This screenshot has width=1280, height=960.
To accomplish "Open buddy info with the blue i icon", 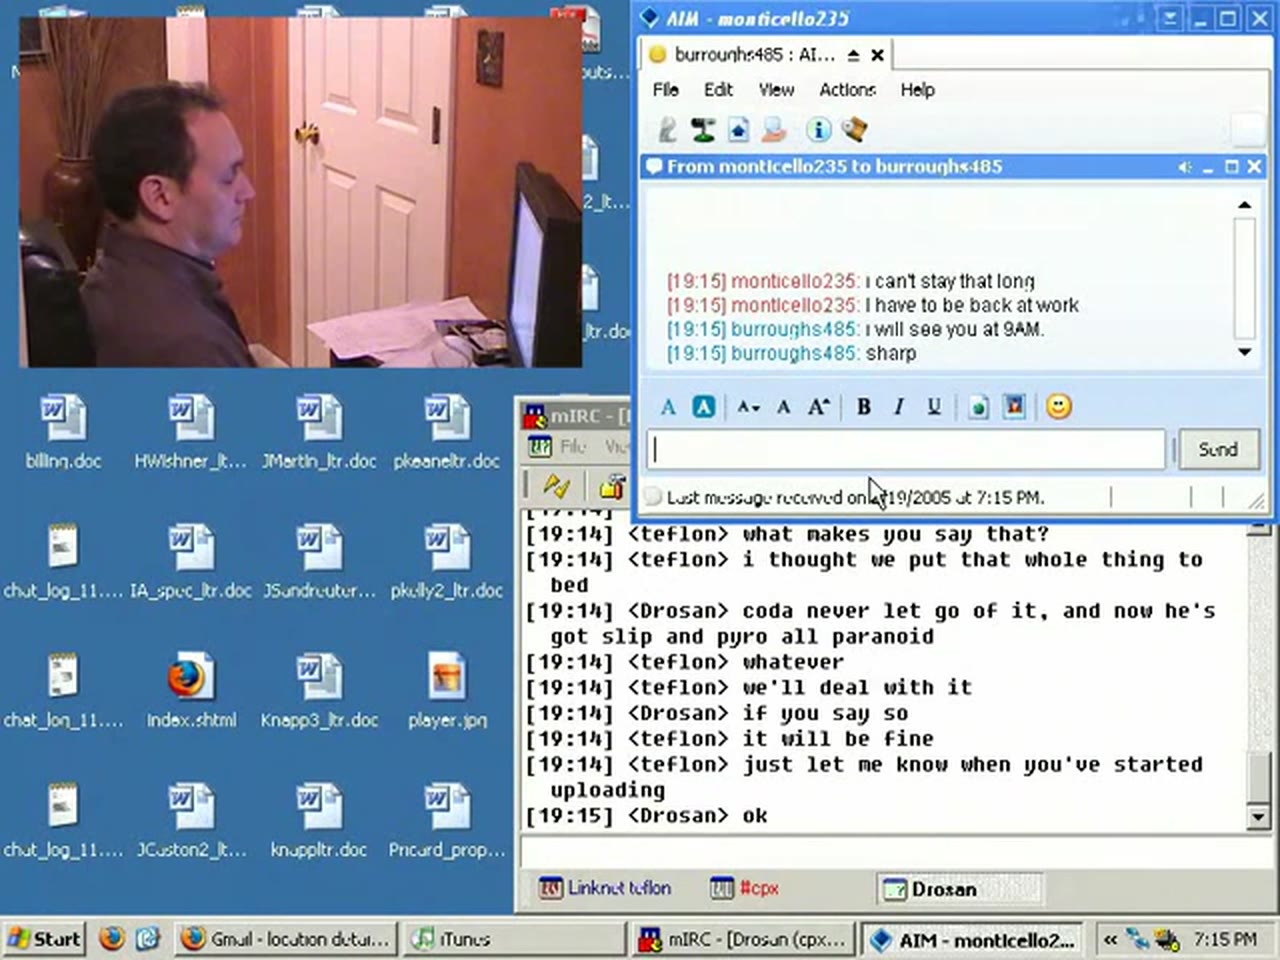I will (818, 129).
